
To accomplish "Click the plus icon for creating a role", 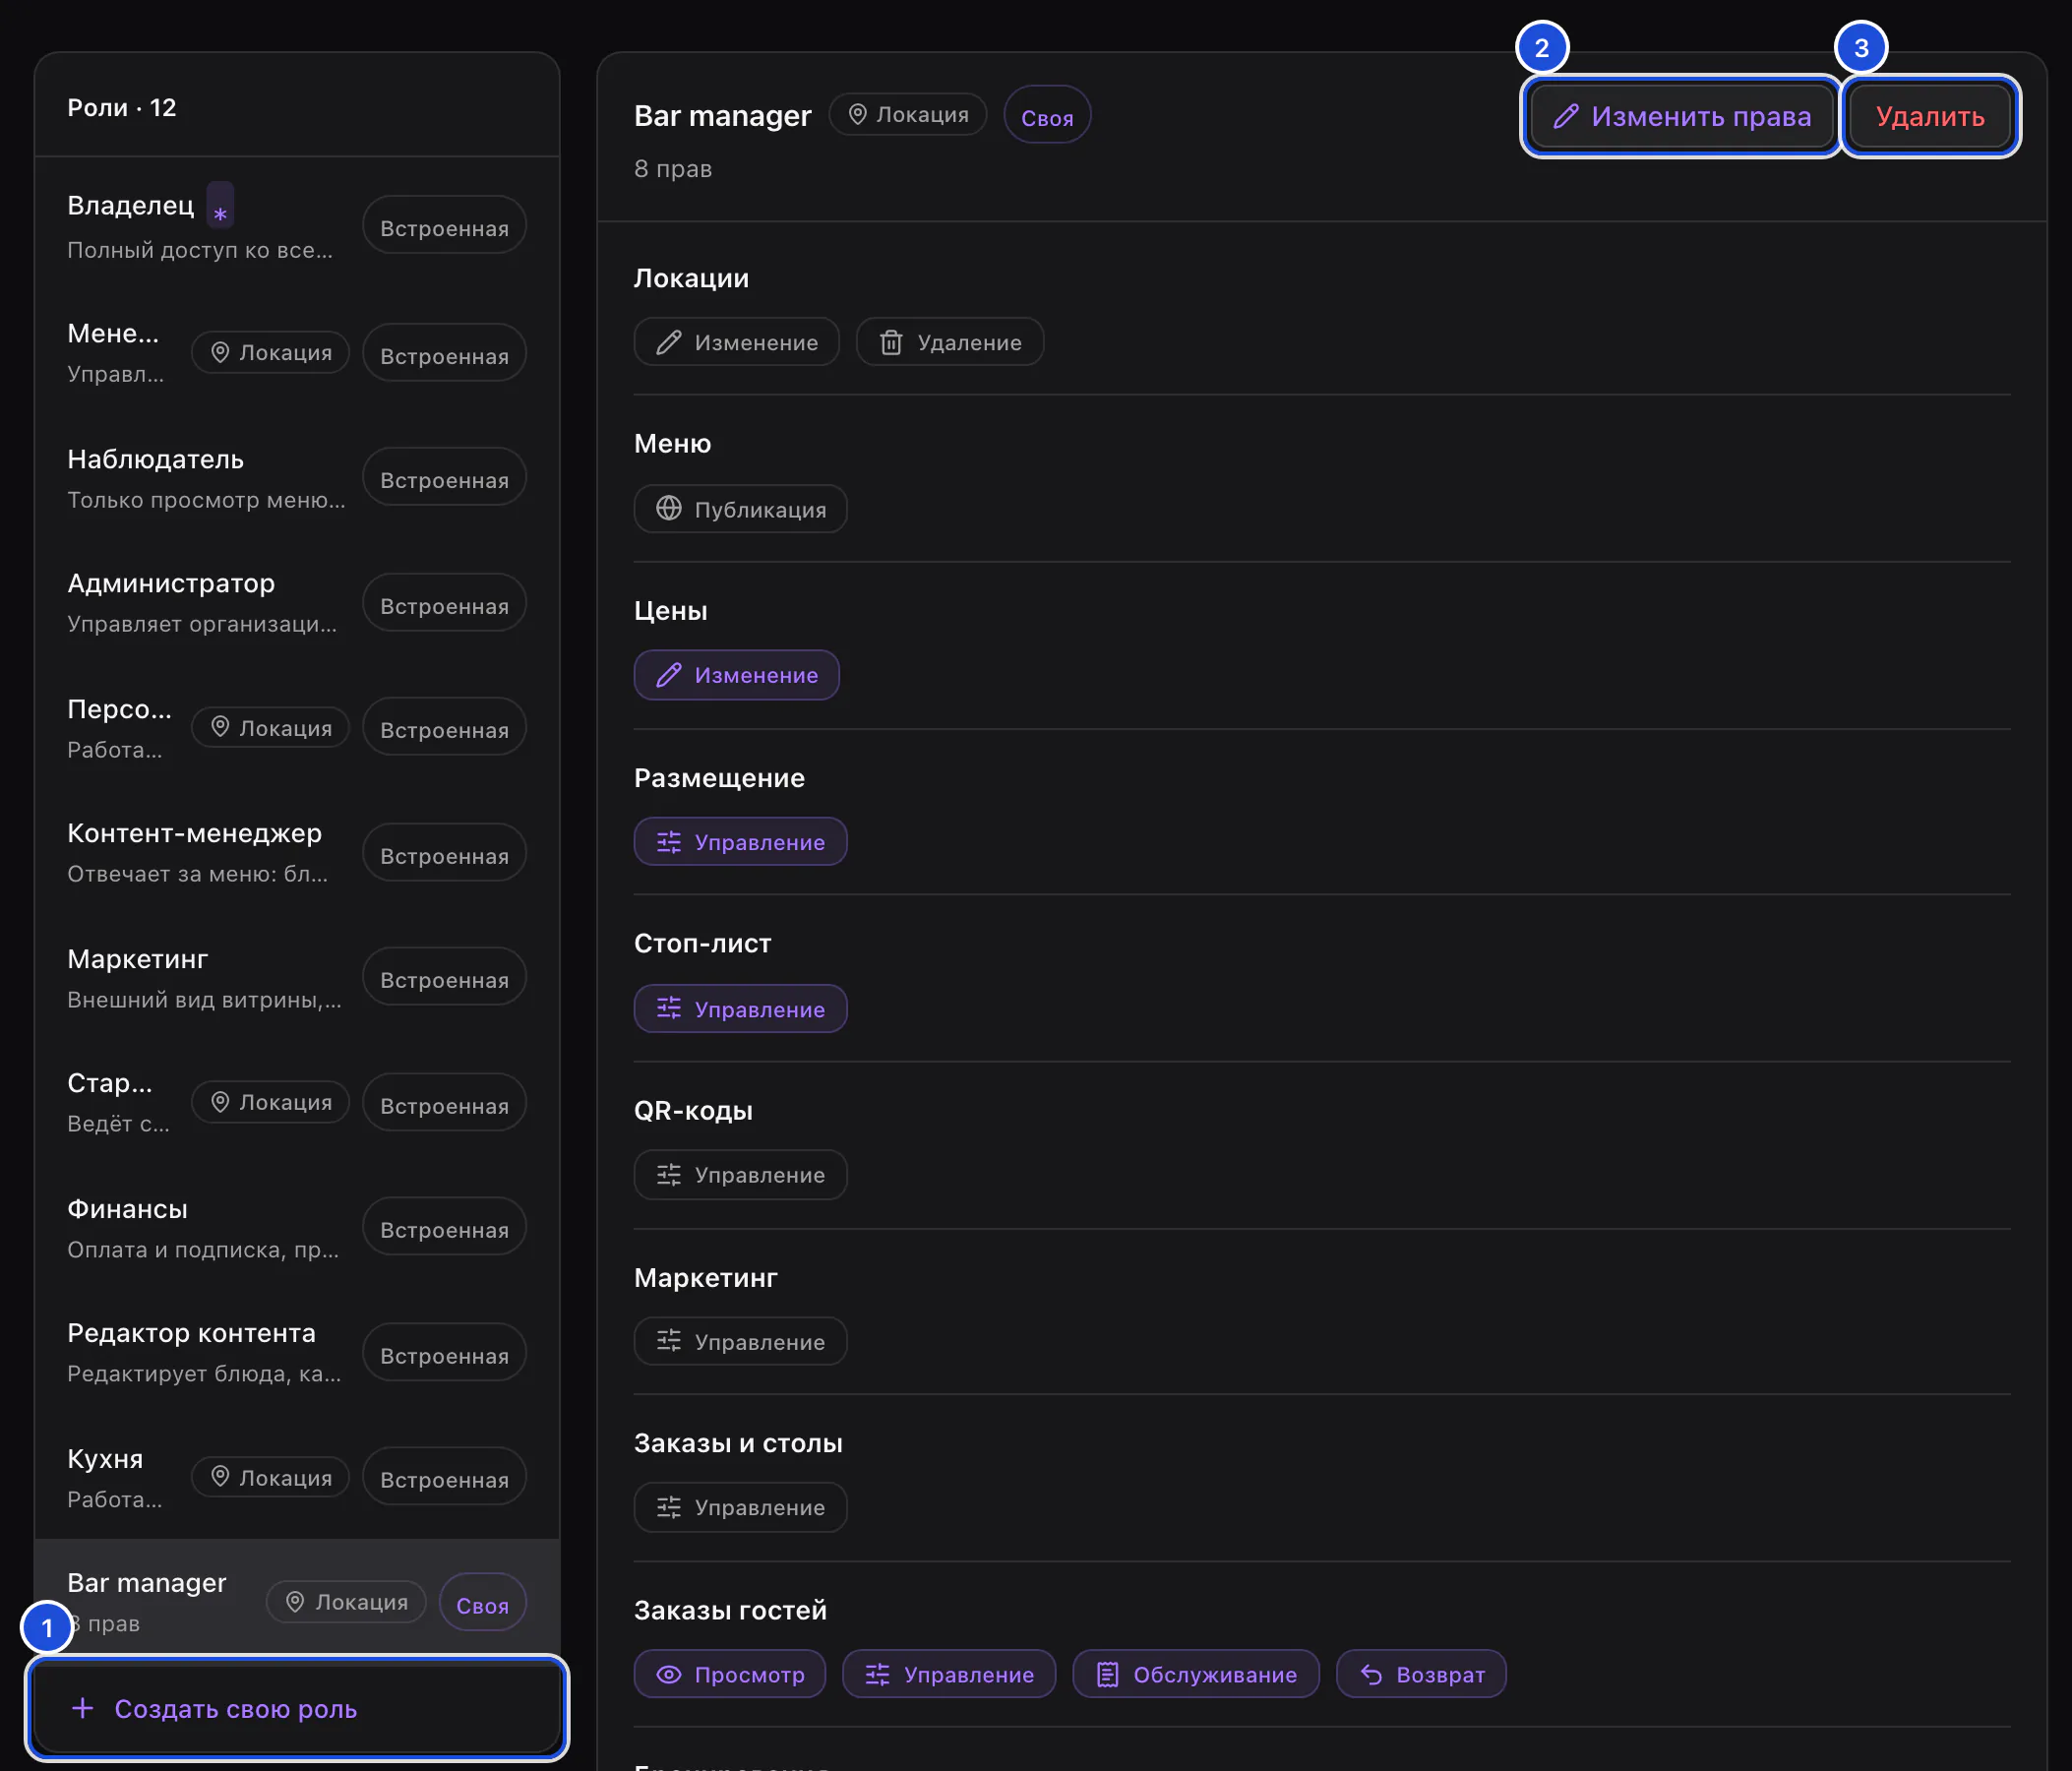I will point(83,1708).
